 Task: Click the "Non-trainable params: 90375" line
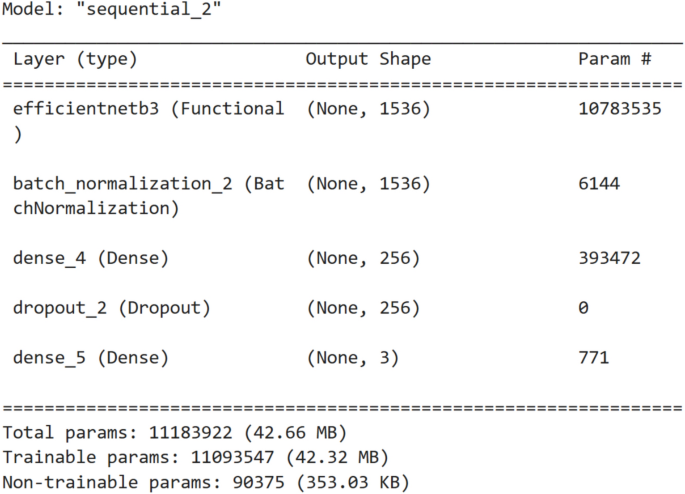pyautogui.click(x=205, y=484)
